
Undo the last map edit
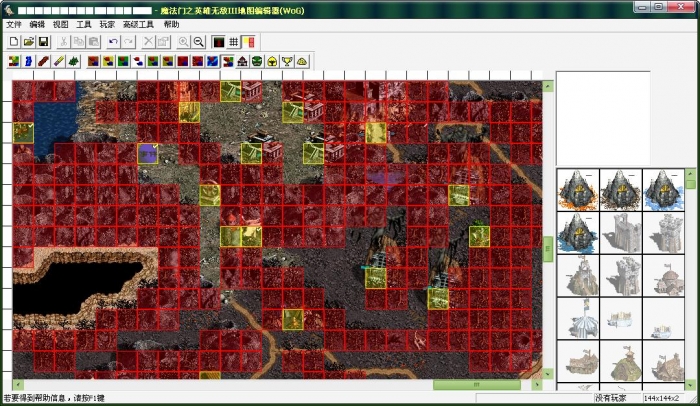coord(113,42)
